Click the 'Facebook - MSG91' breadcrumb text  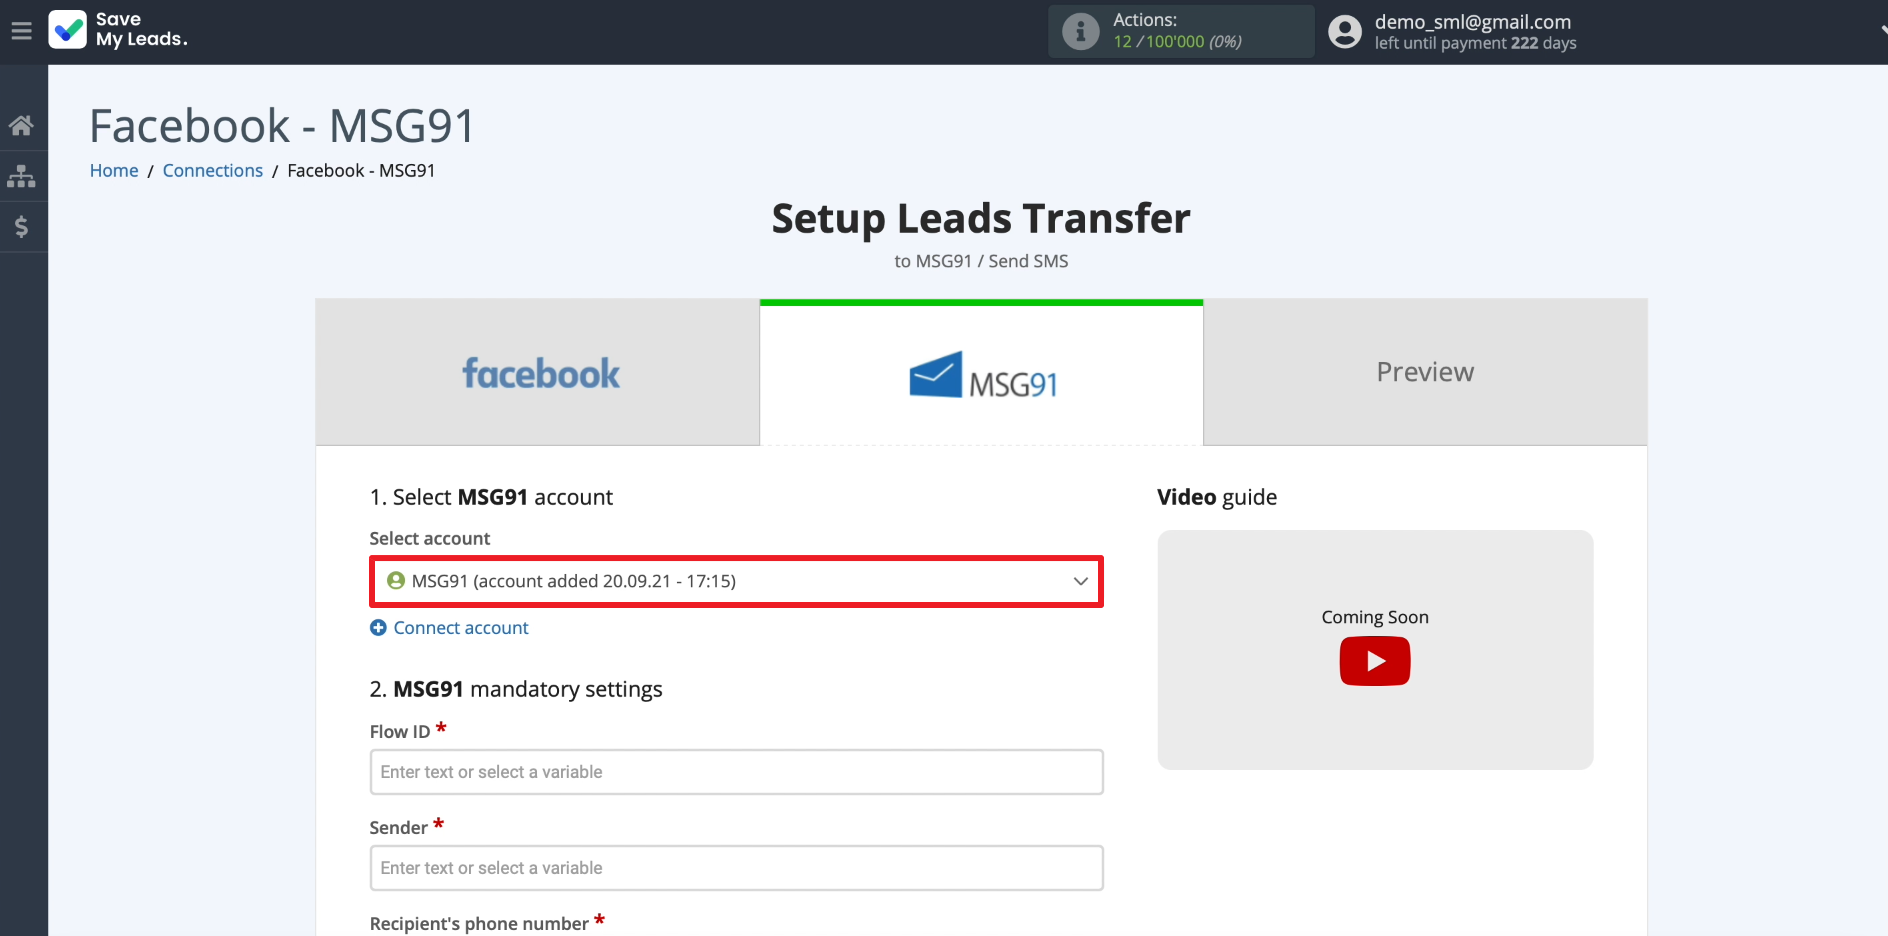click(x=361, y=171)
